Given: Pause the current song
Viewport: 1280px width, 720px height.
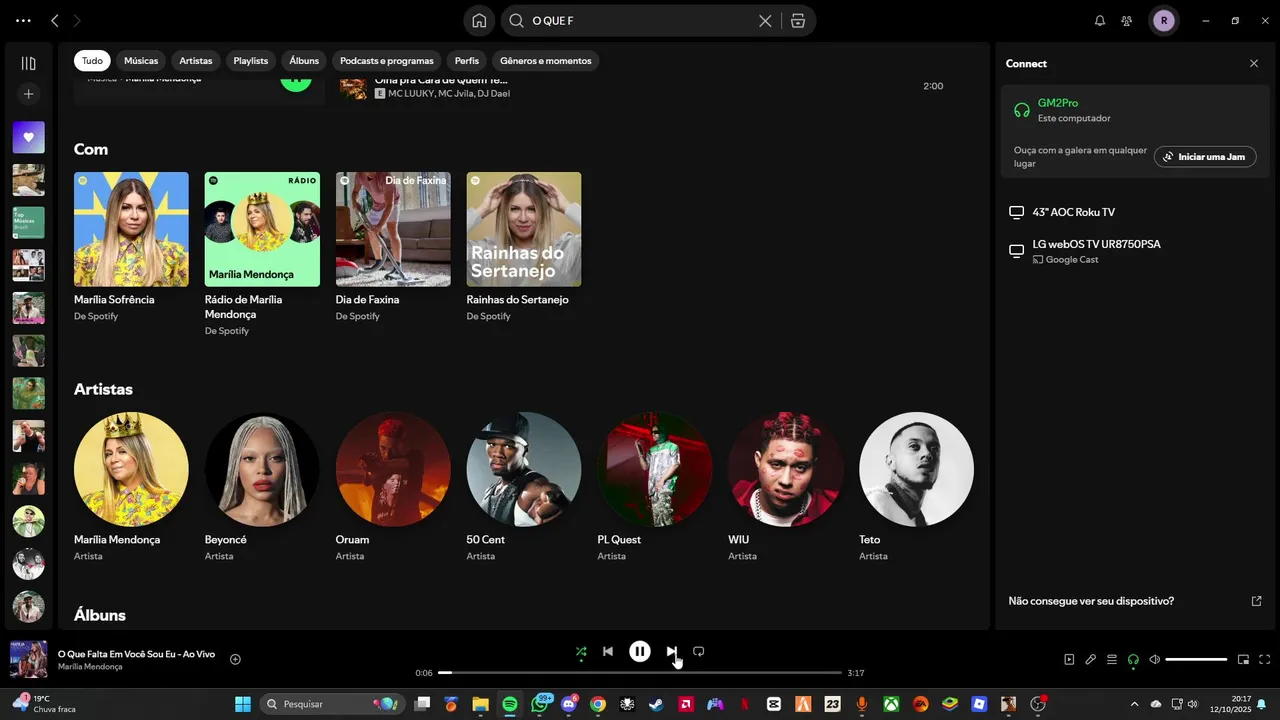Looking at the screenshot, I should [x=640, y=652].
